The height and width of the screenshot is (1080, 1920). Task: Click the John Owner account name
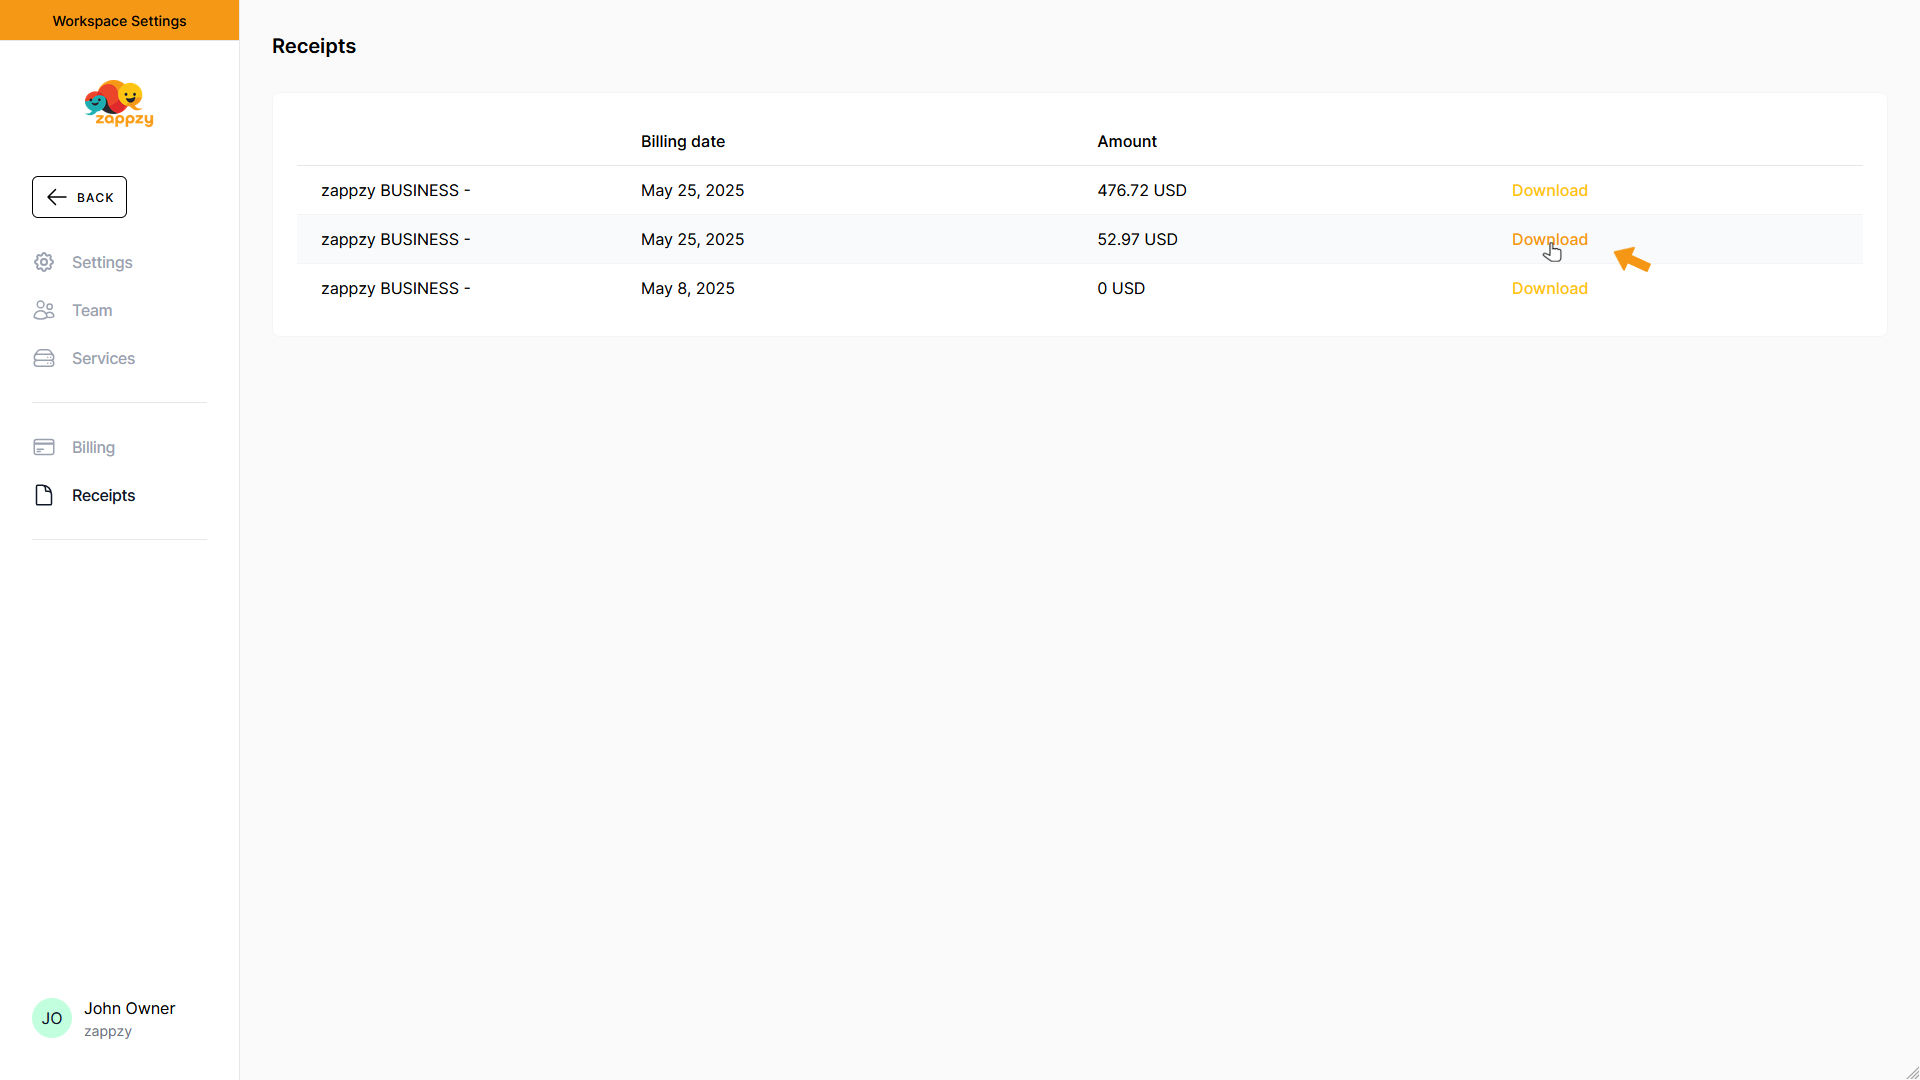pos(129,1008)
